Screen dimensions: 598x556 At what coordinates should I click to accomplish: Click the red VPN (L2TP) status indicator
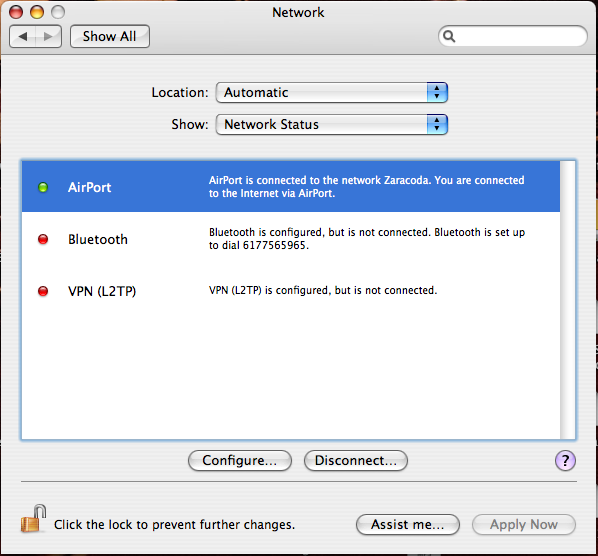(x=43, y=291)
